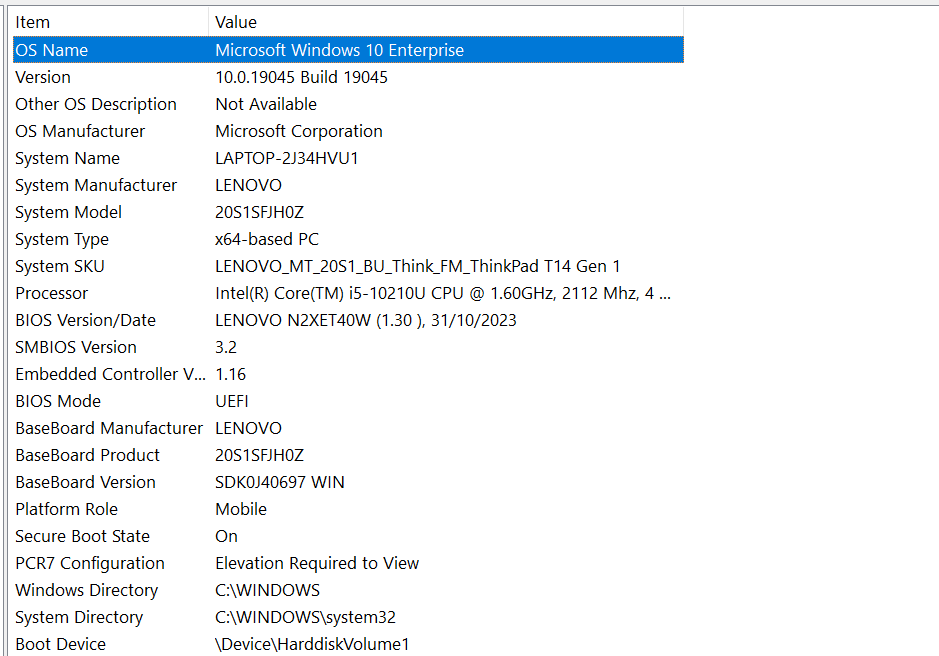Image resolution: width=939 pixels, height=656 pixels.
Task: Click the SMBIOS value '3.2'
Action: pyautogui.click(x=226, y=347)
